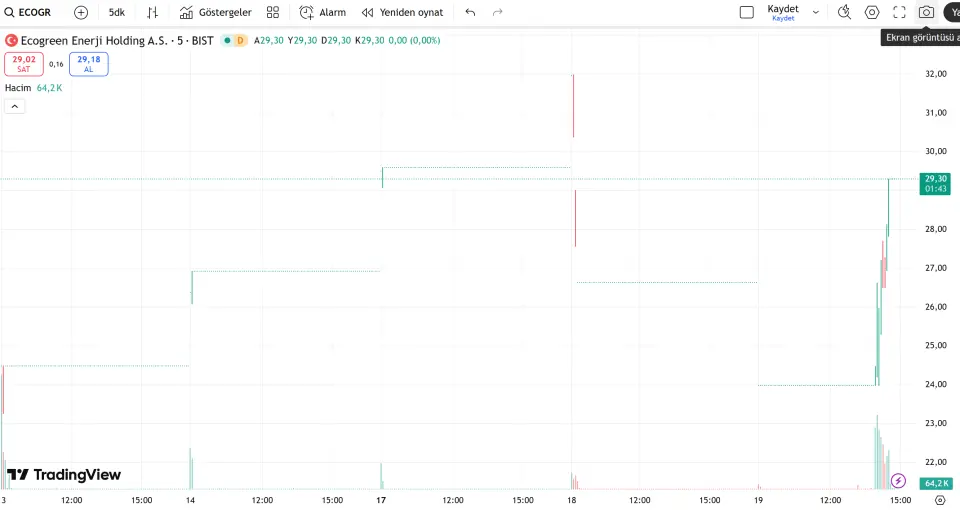
Task: Undo the last chart action
Action: (x=470, y=12)
